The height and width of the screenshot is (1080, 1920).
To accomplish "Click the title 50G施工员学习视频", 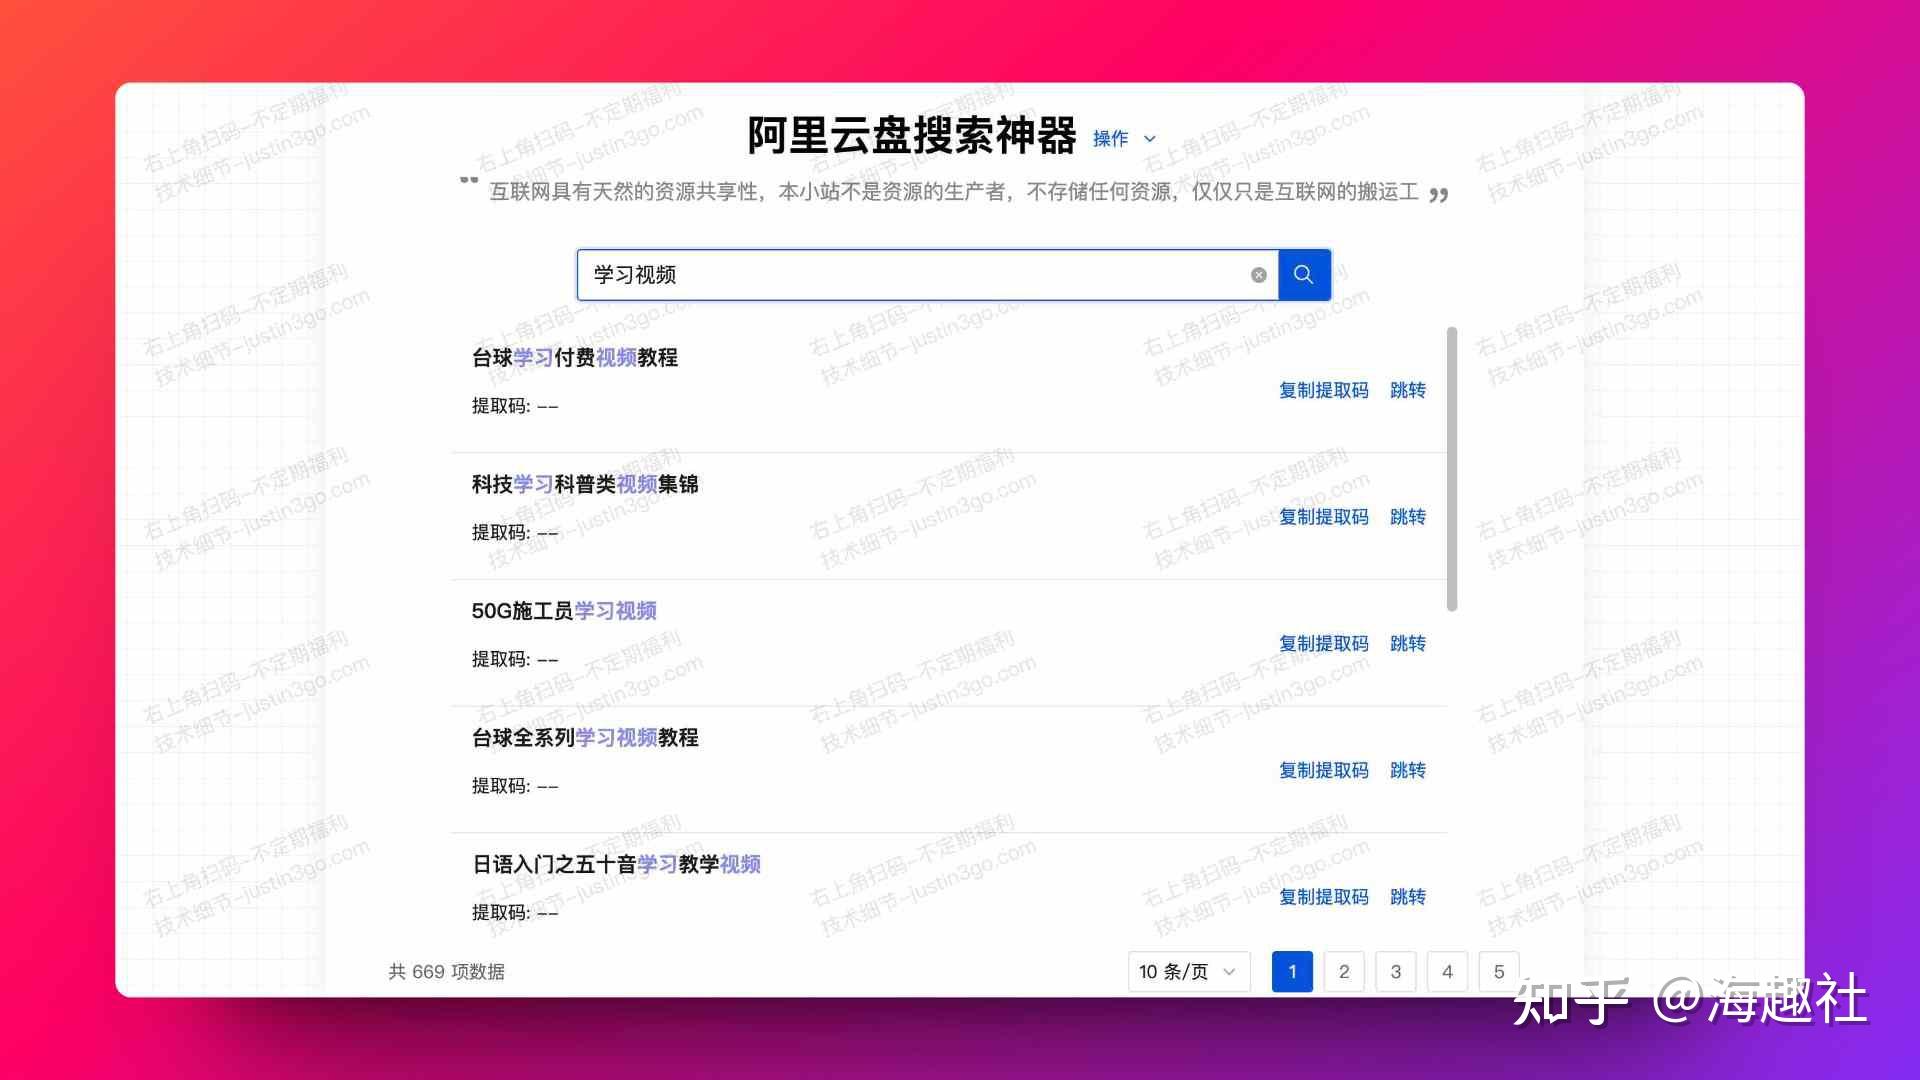I will [x=564, y=611].
